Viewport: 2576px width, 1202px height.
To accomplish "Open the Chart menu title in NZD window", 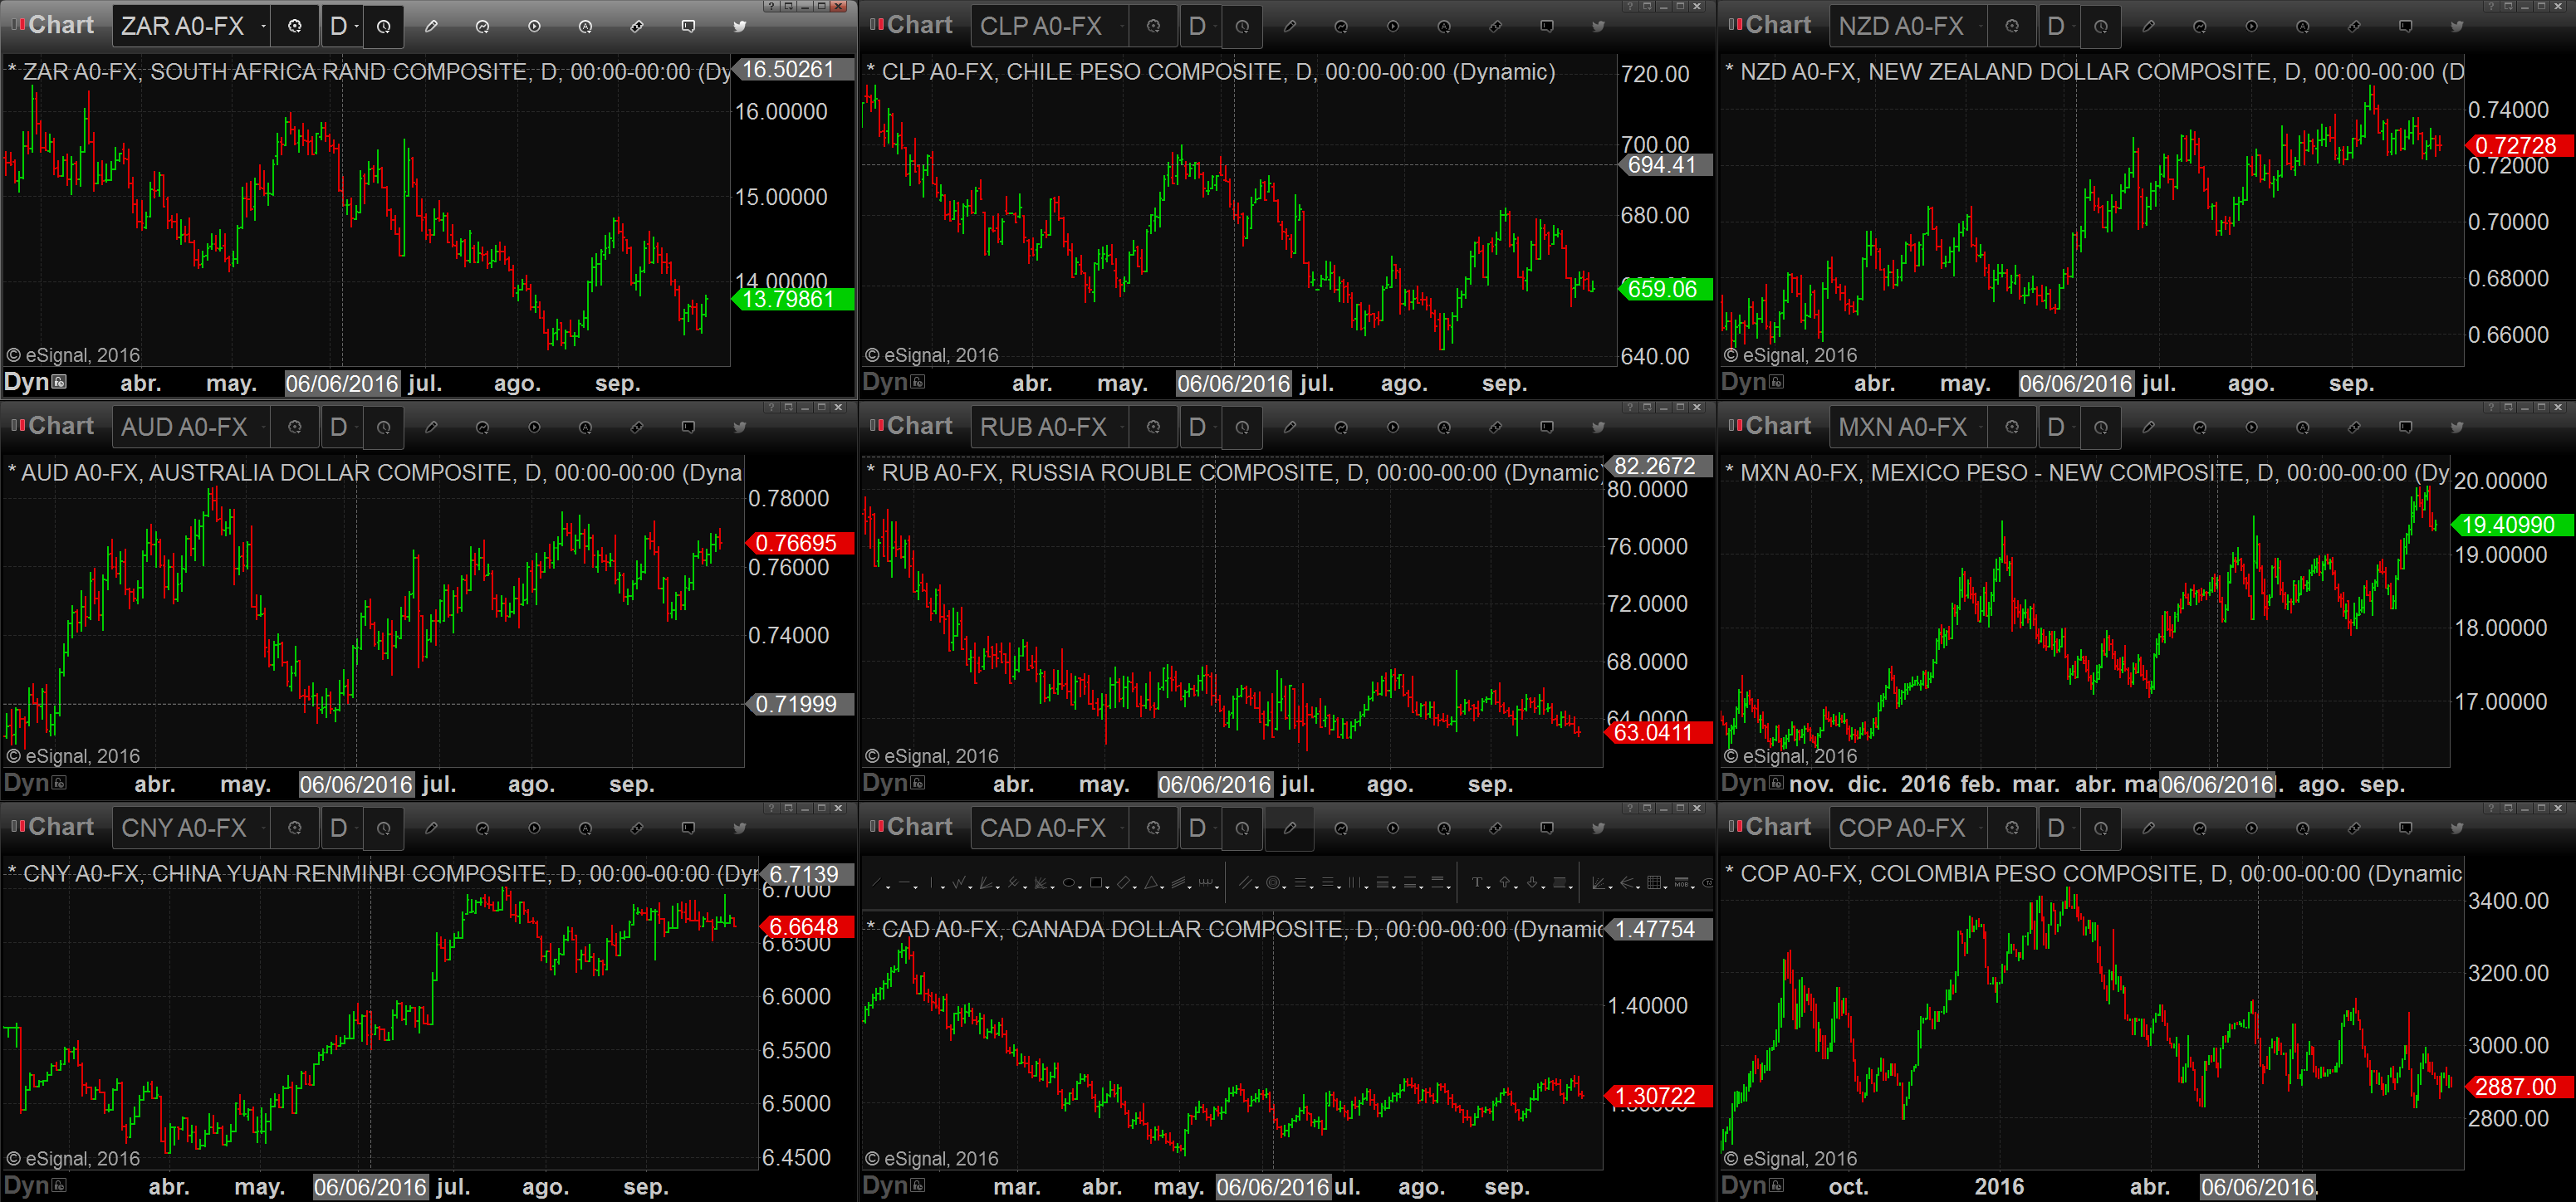I will click(1778, 25).
